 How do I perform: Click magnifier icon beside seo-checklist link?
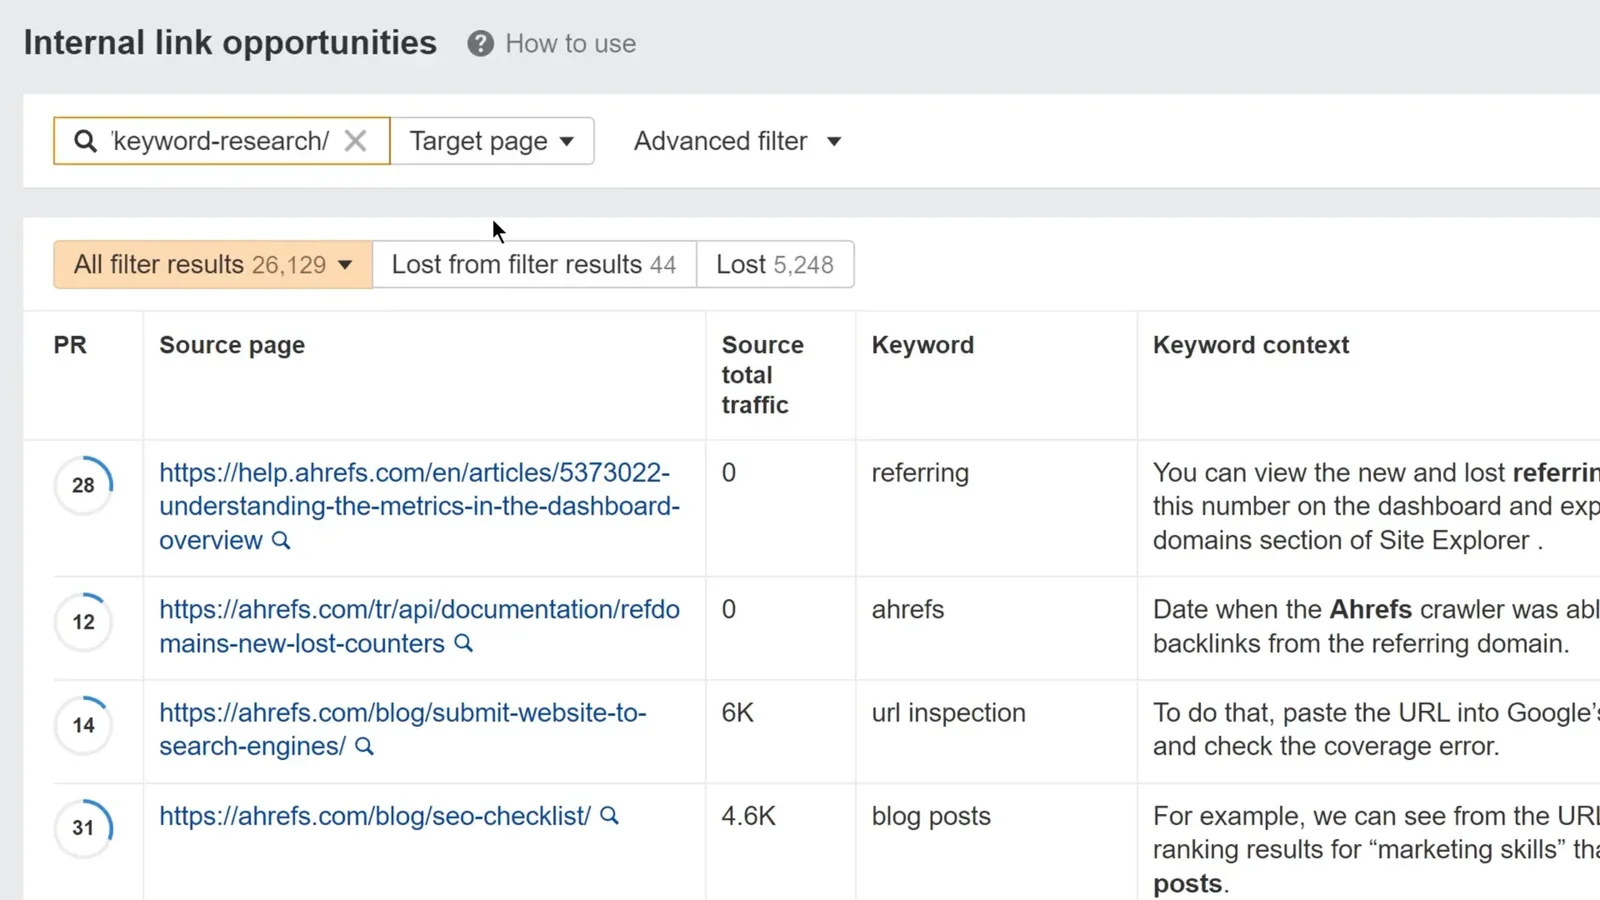[x=609, y=816]
